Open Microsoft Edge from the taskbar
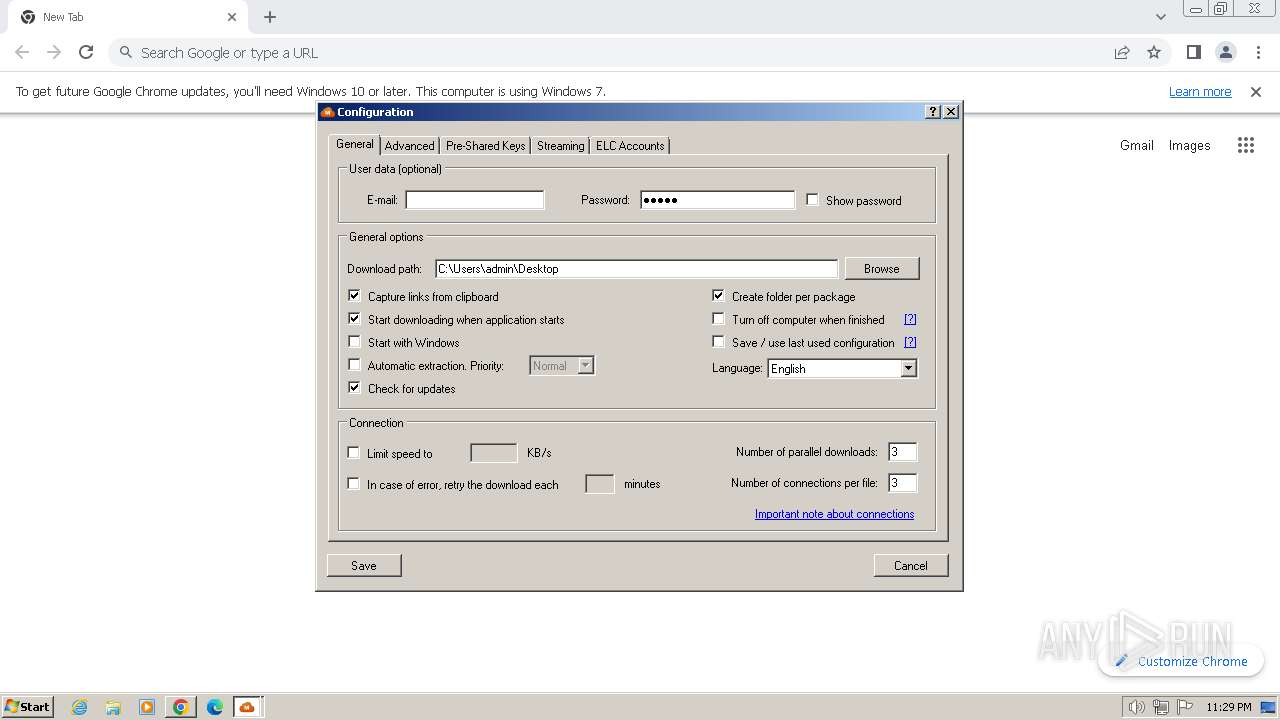1280x720 pixels. (215, 707)
